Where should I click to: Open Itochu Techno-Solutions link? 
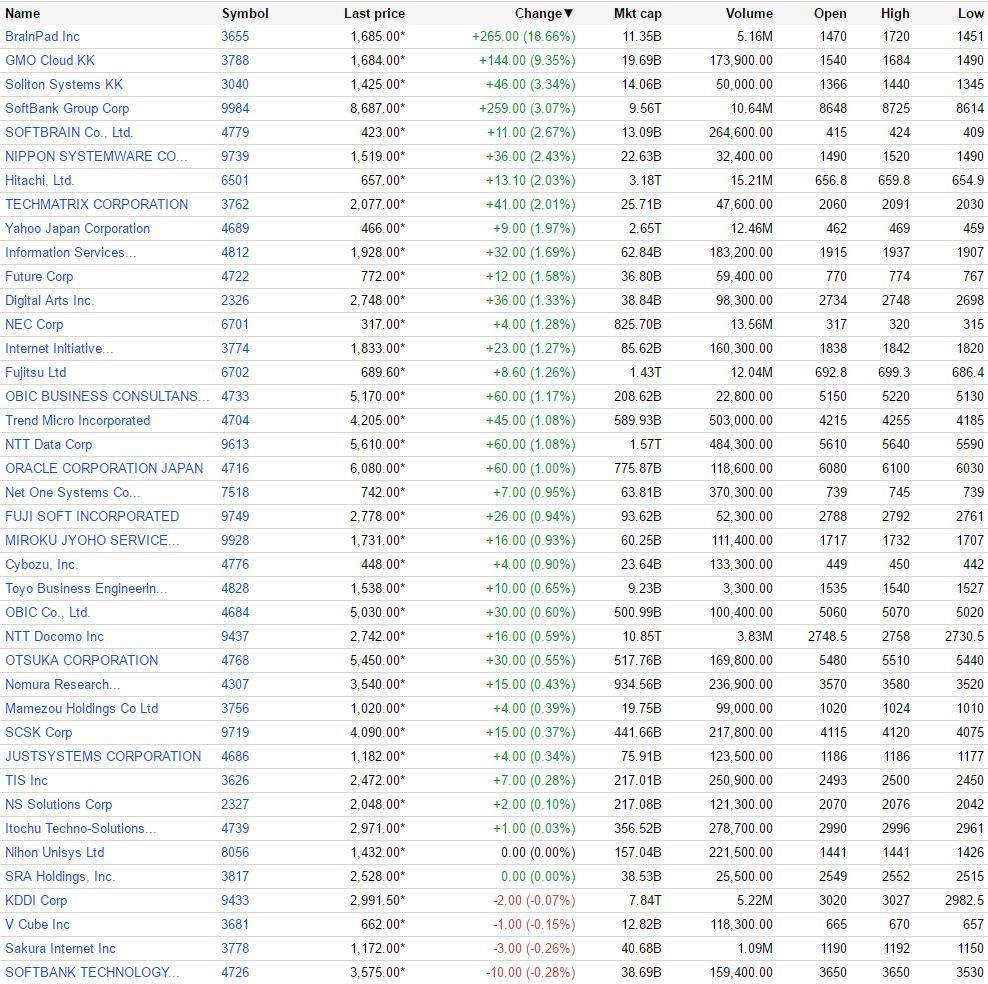81,828
